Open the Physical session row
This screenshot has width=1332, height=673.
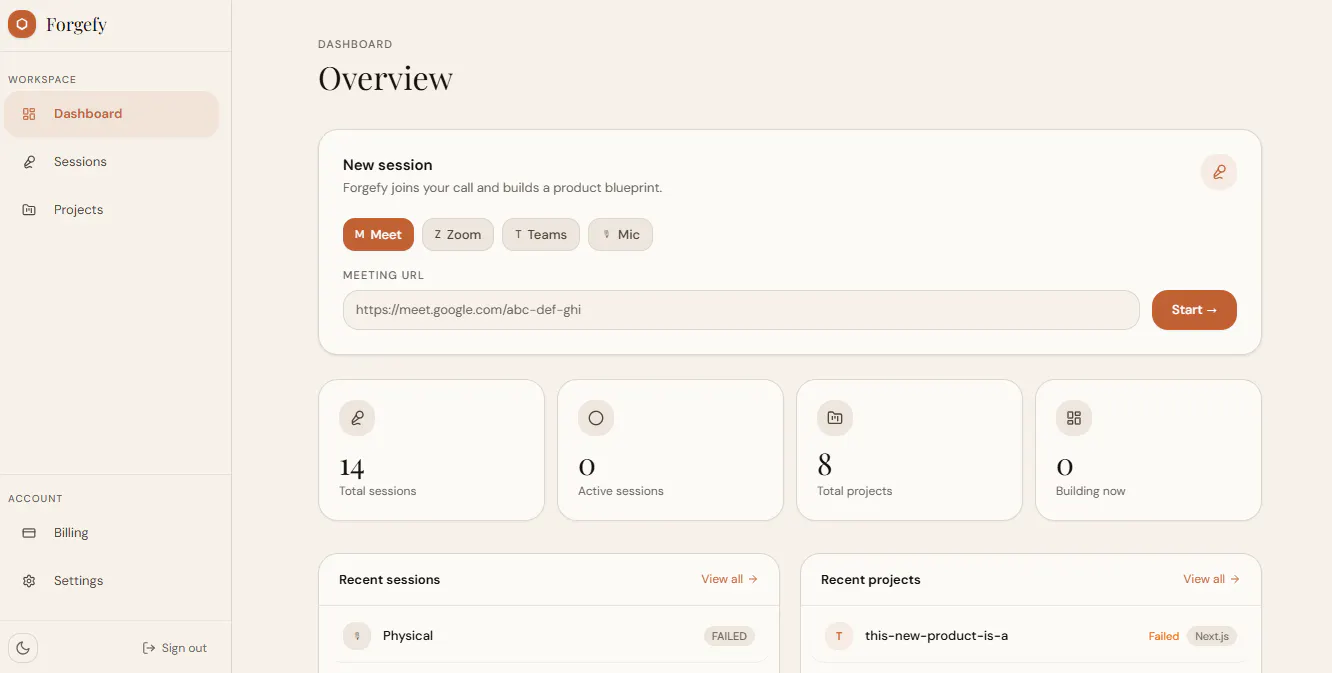point(549,636)
